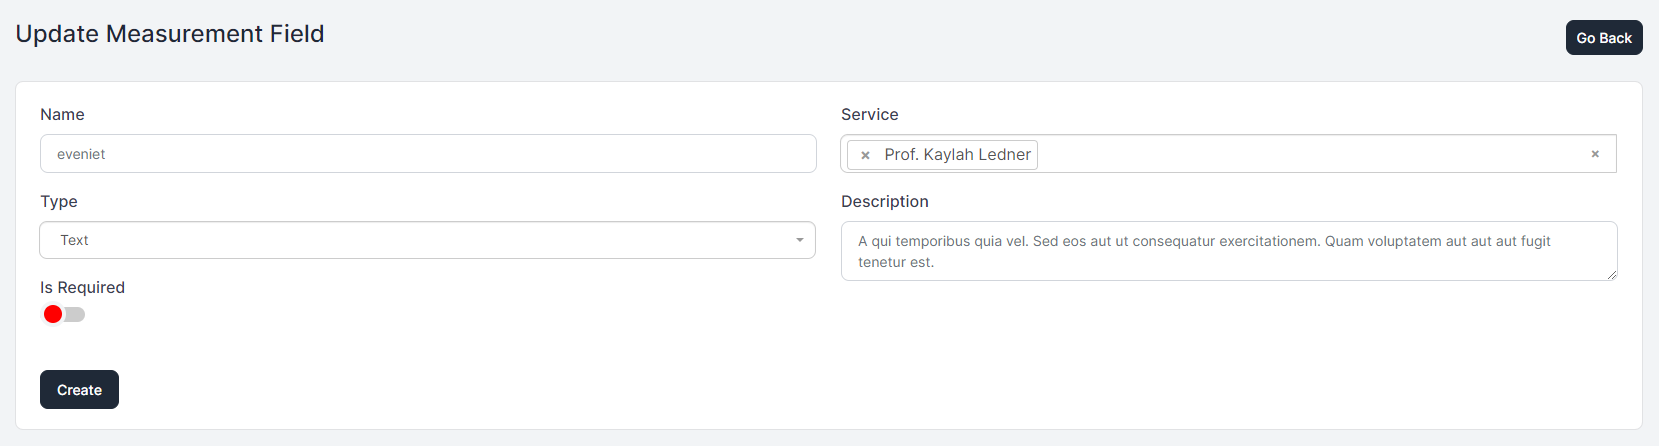
Task: Click the Create button
Action: pyautogui.click(x=79, y=390)
